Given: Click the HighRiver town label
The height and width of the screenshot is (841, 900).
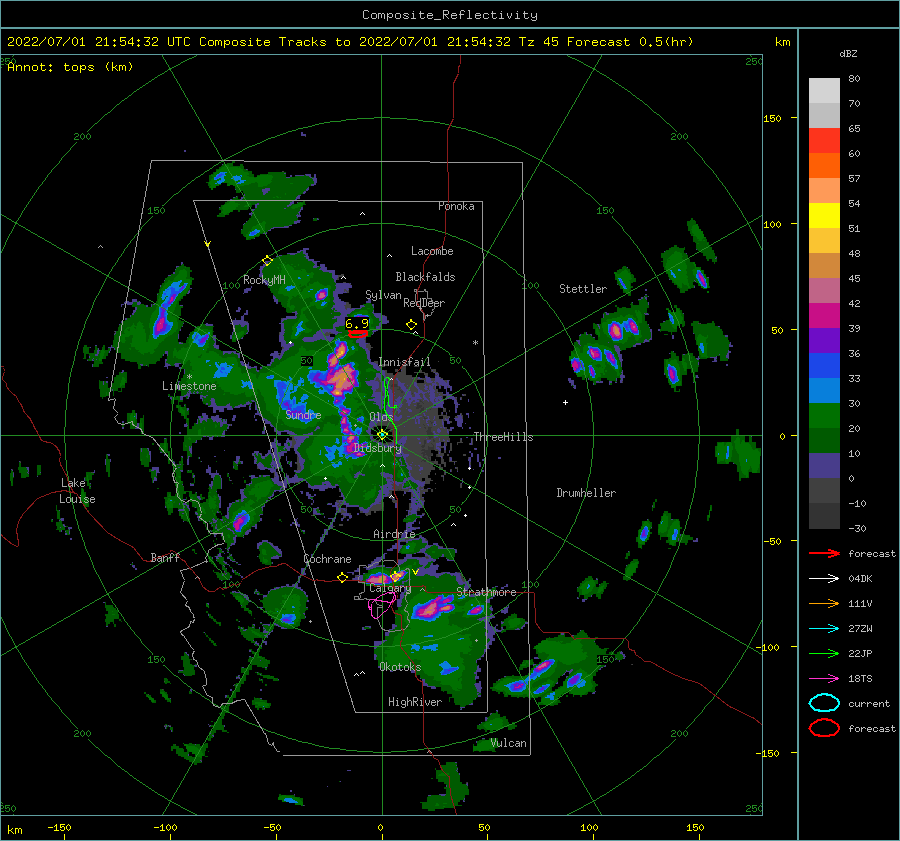Looking at the screenshot, I should [414, 702].
